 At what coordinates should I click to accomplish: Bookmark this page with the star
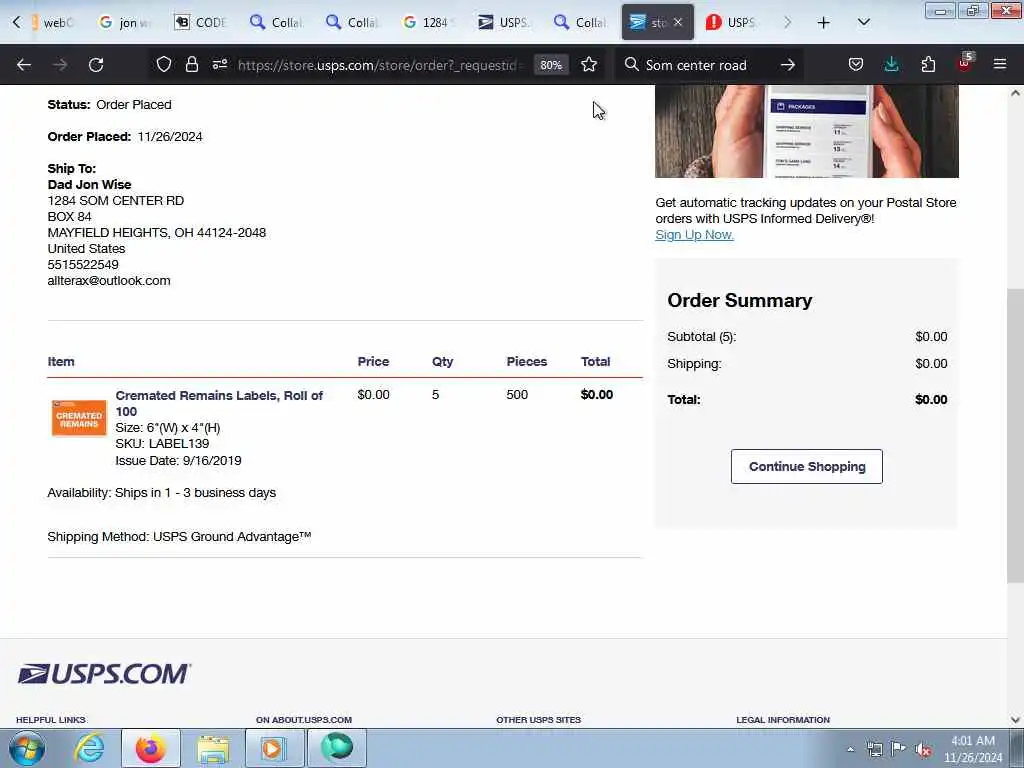pyautogui.click(x=589, y=64)
